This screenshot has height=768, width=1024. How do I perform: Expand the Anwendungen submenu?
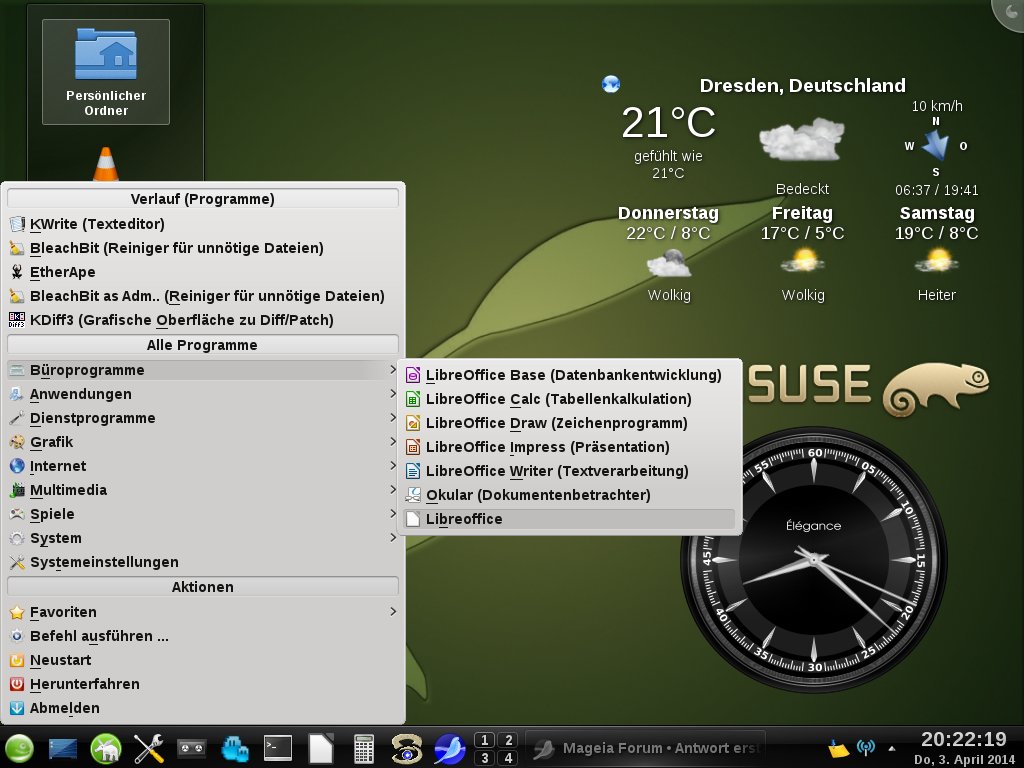click(202, 394)
